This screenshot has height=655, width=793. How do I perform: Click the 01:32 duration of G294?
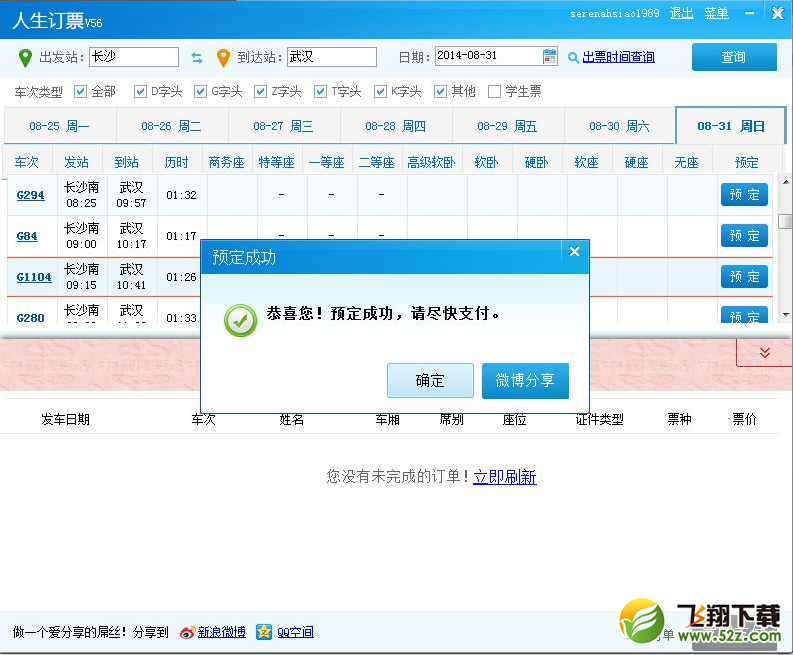click(181, 195)
